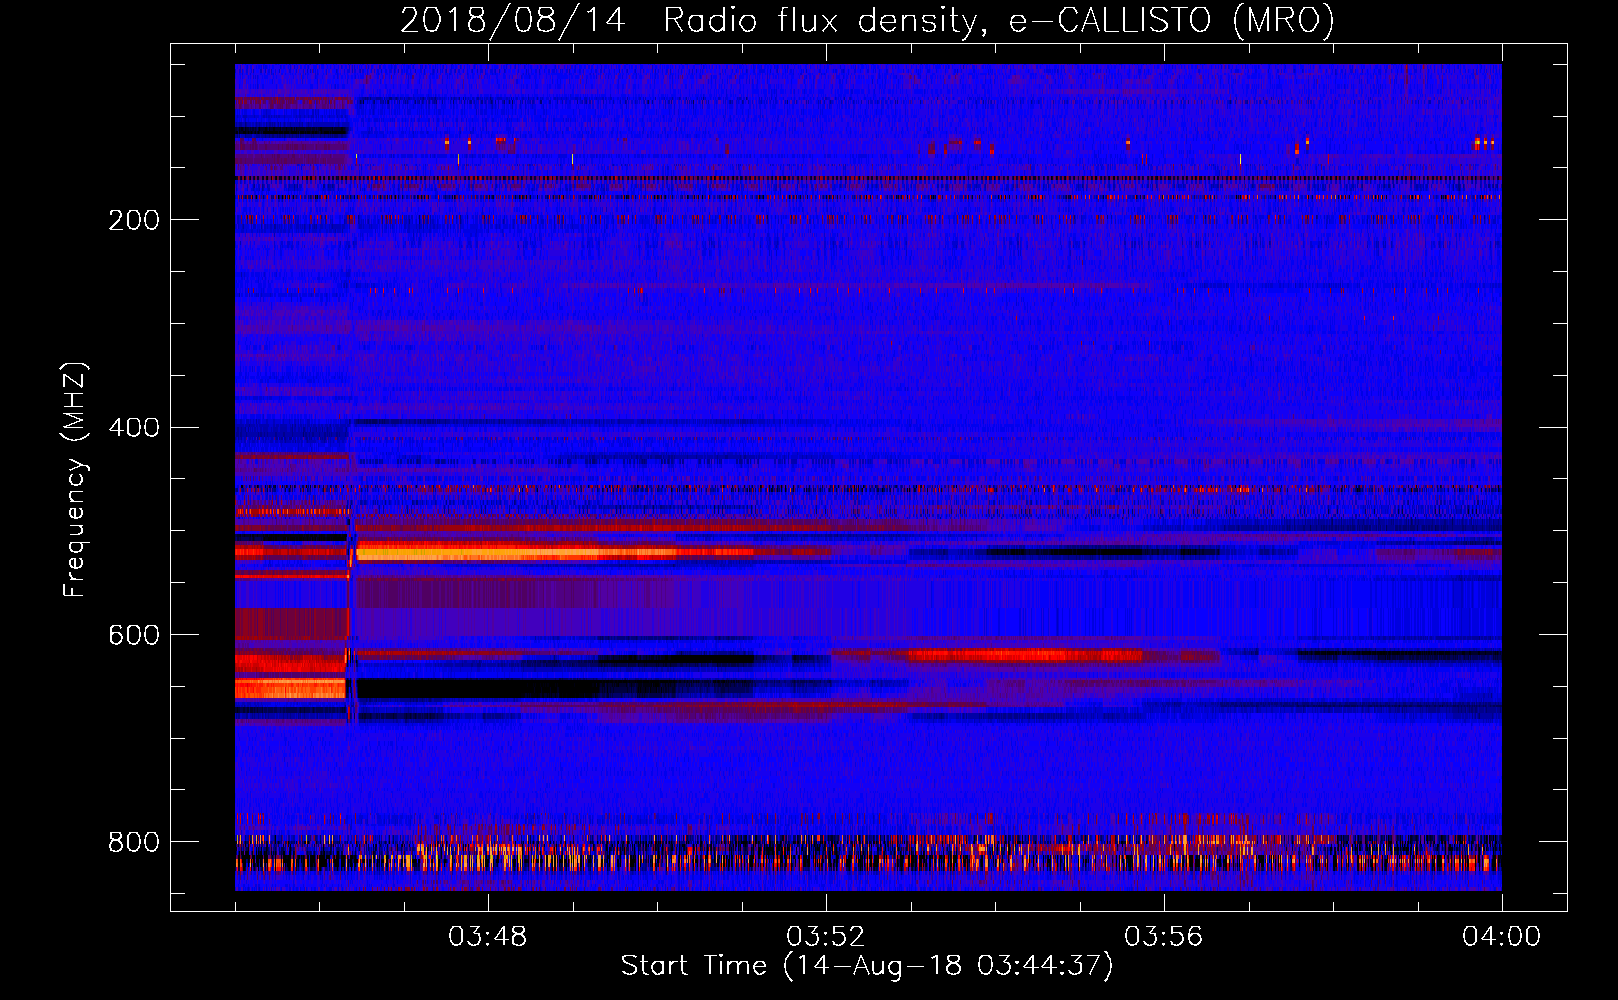Click the 03:48 time tick label

pos(488,937)
